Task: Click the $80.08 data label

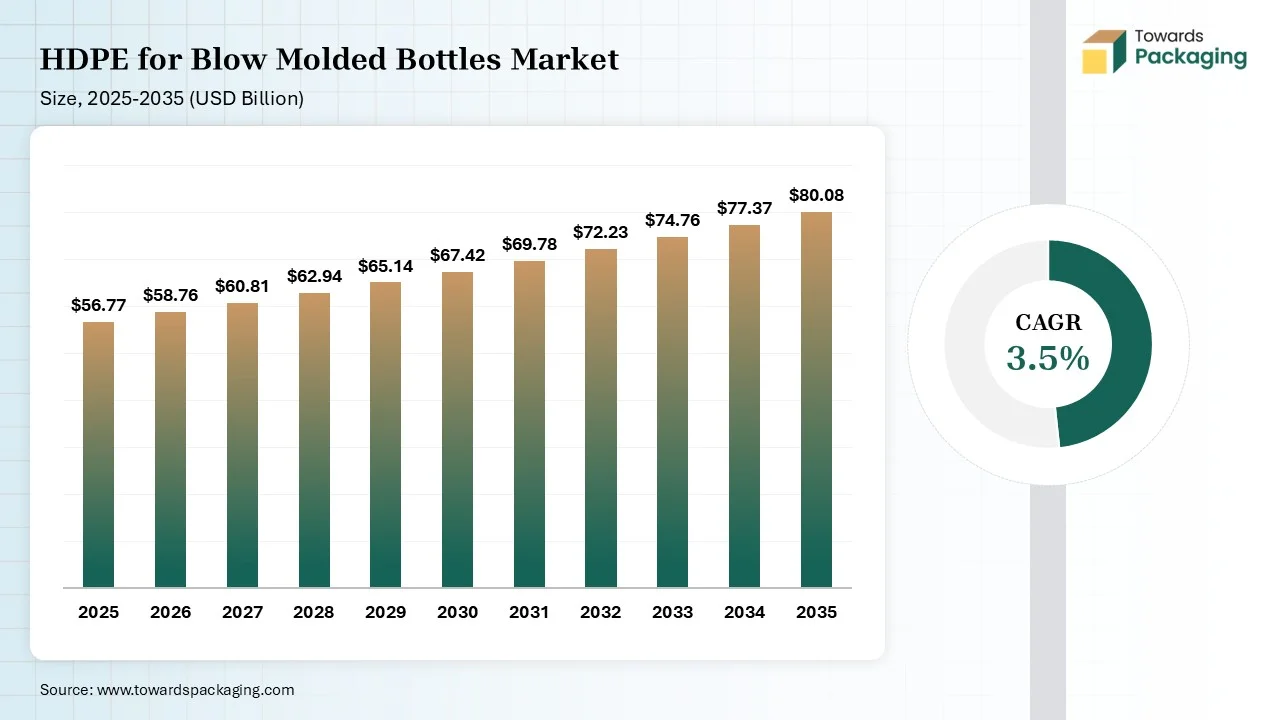Action: (x=816, y=195)
